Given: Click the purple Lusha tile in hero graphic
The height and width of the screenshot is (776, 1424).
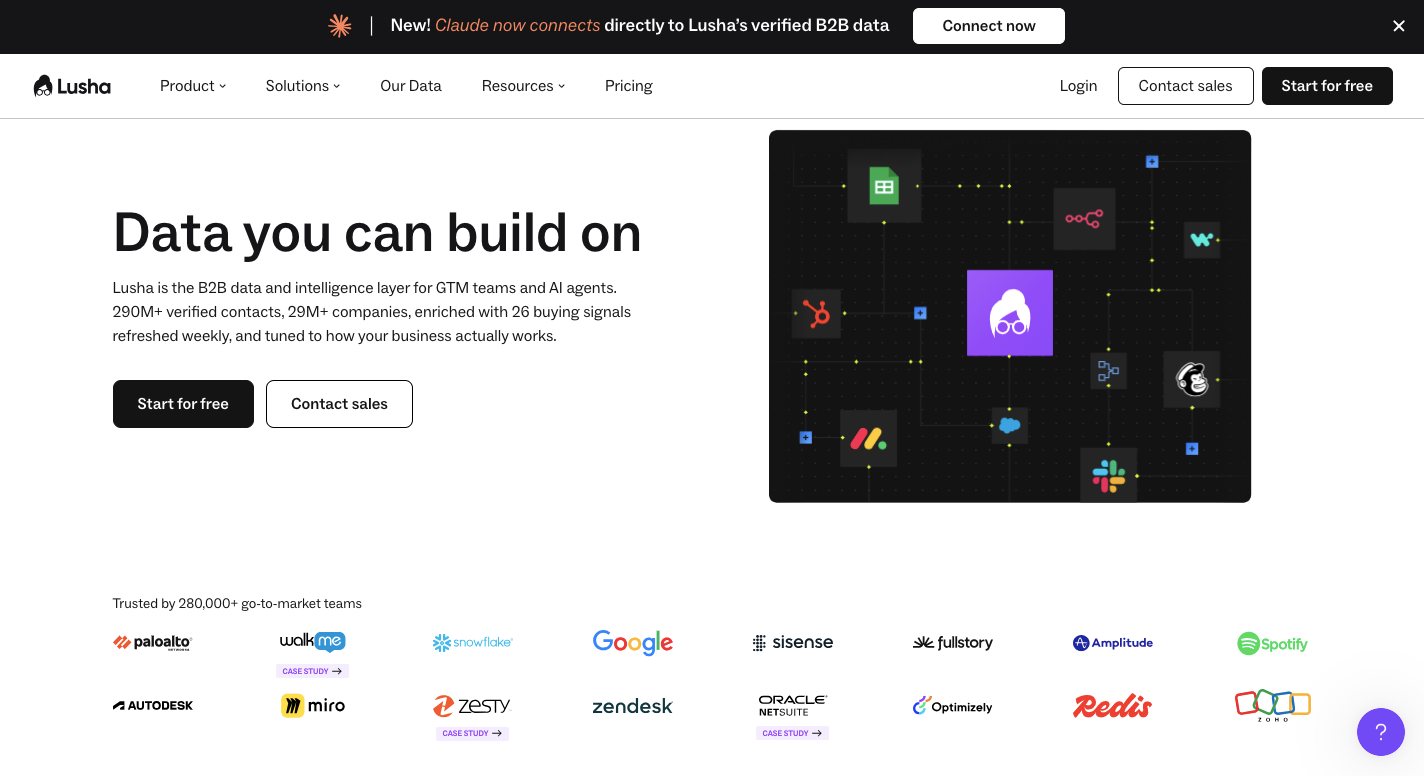Looking at the screenshot, I should tap(1010, 313).
